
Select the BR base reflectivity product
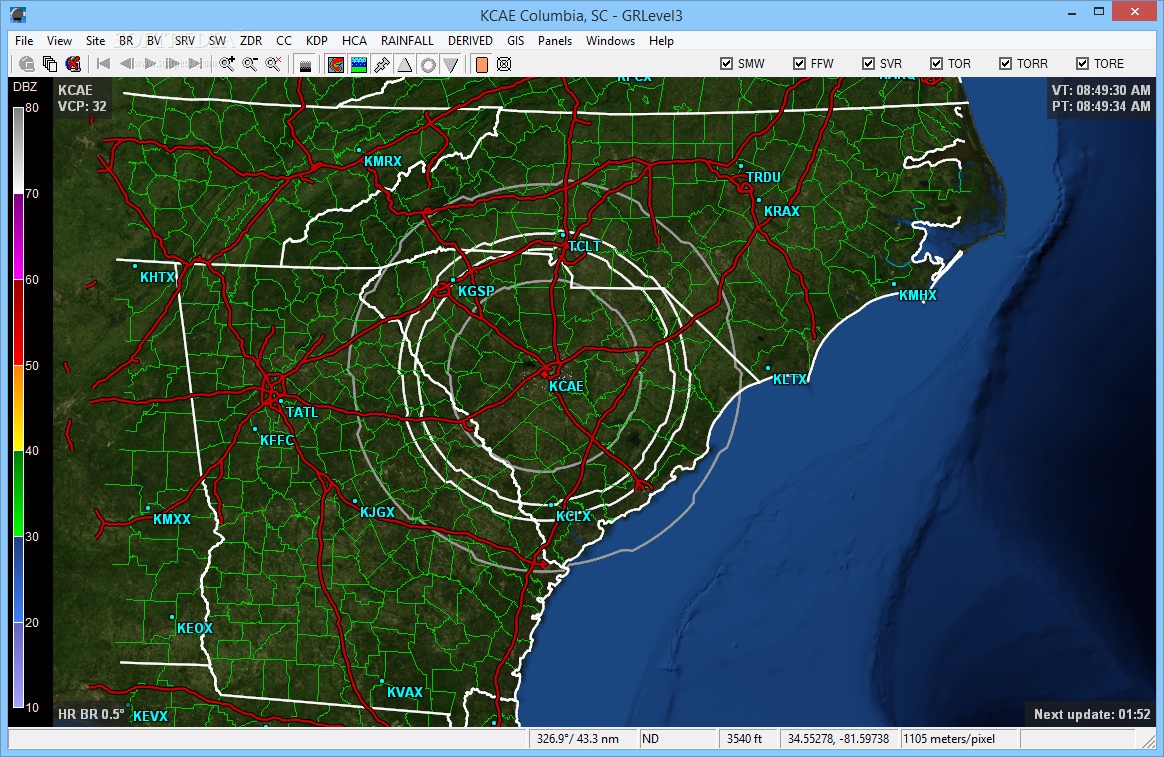[126, 41]
